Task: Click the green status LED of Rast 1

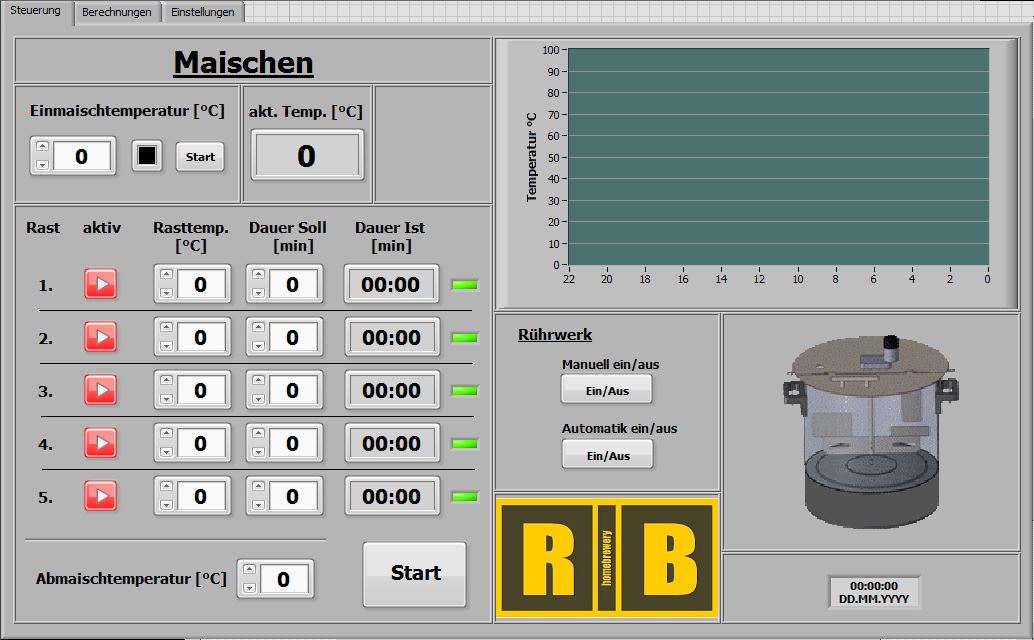Action: [x=464, y=285]
